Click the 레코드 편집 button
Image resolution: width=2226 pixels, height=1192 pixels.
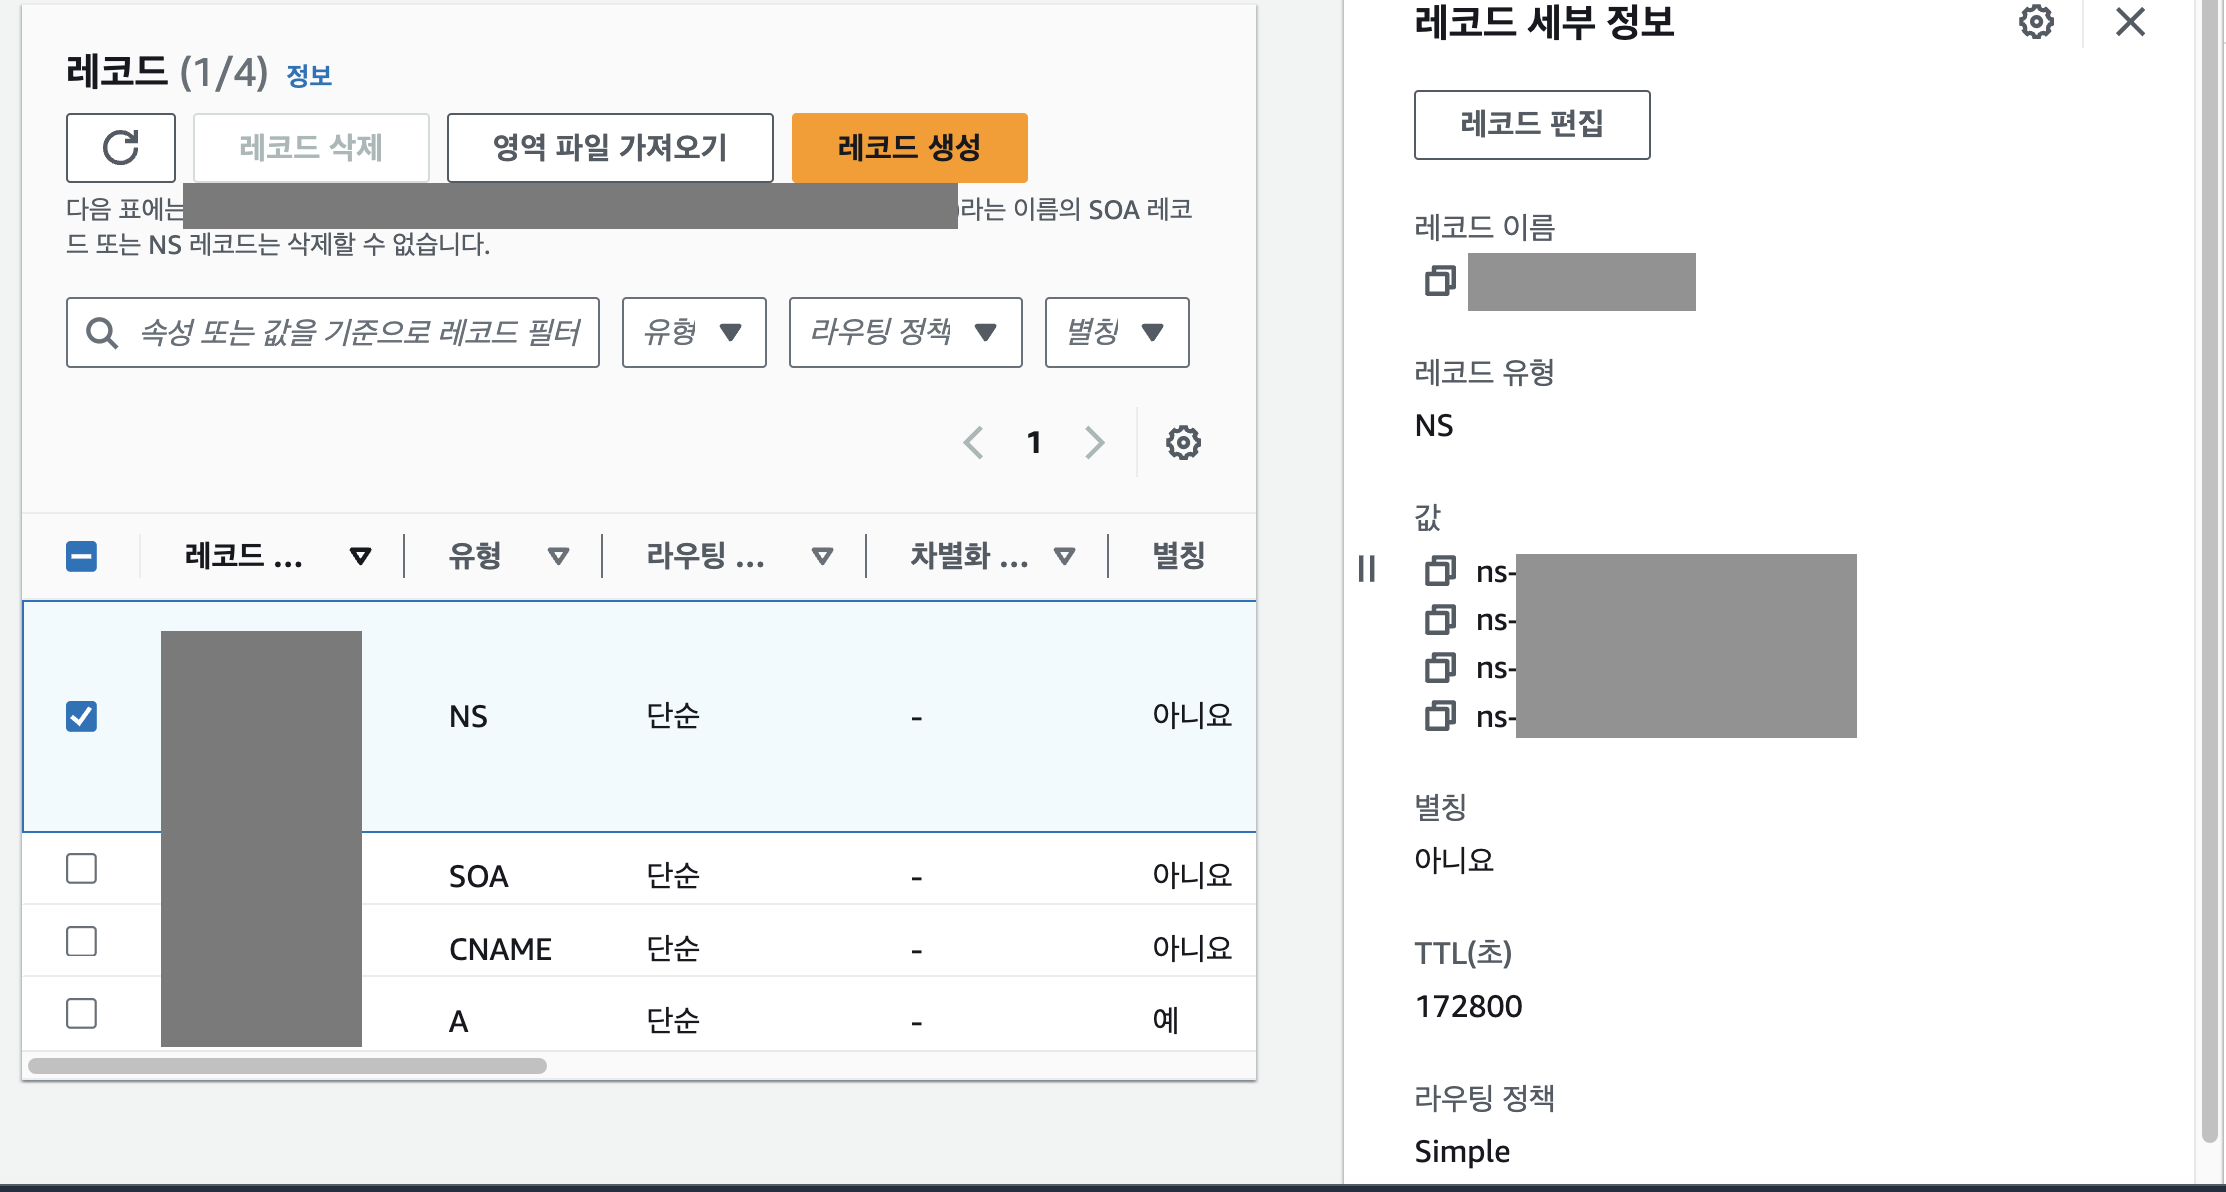coord(1531,125)
